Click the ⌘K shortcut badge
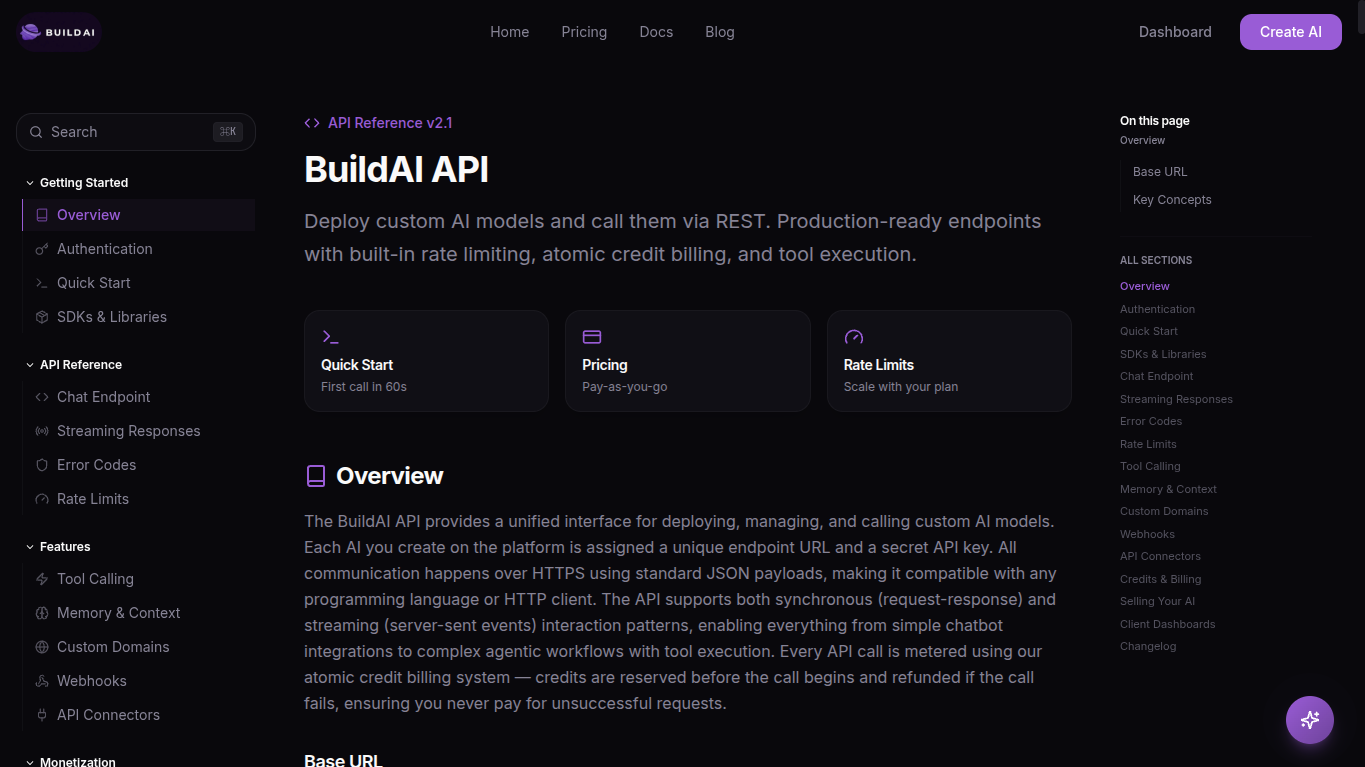 click(x=228, y=132)
